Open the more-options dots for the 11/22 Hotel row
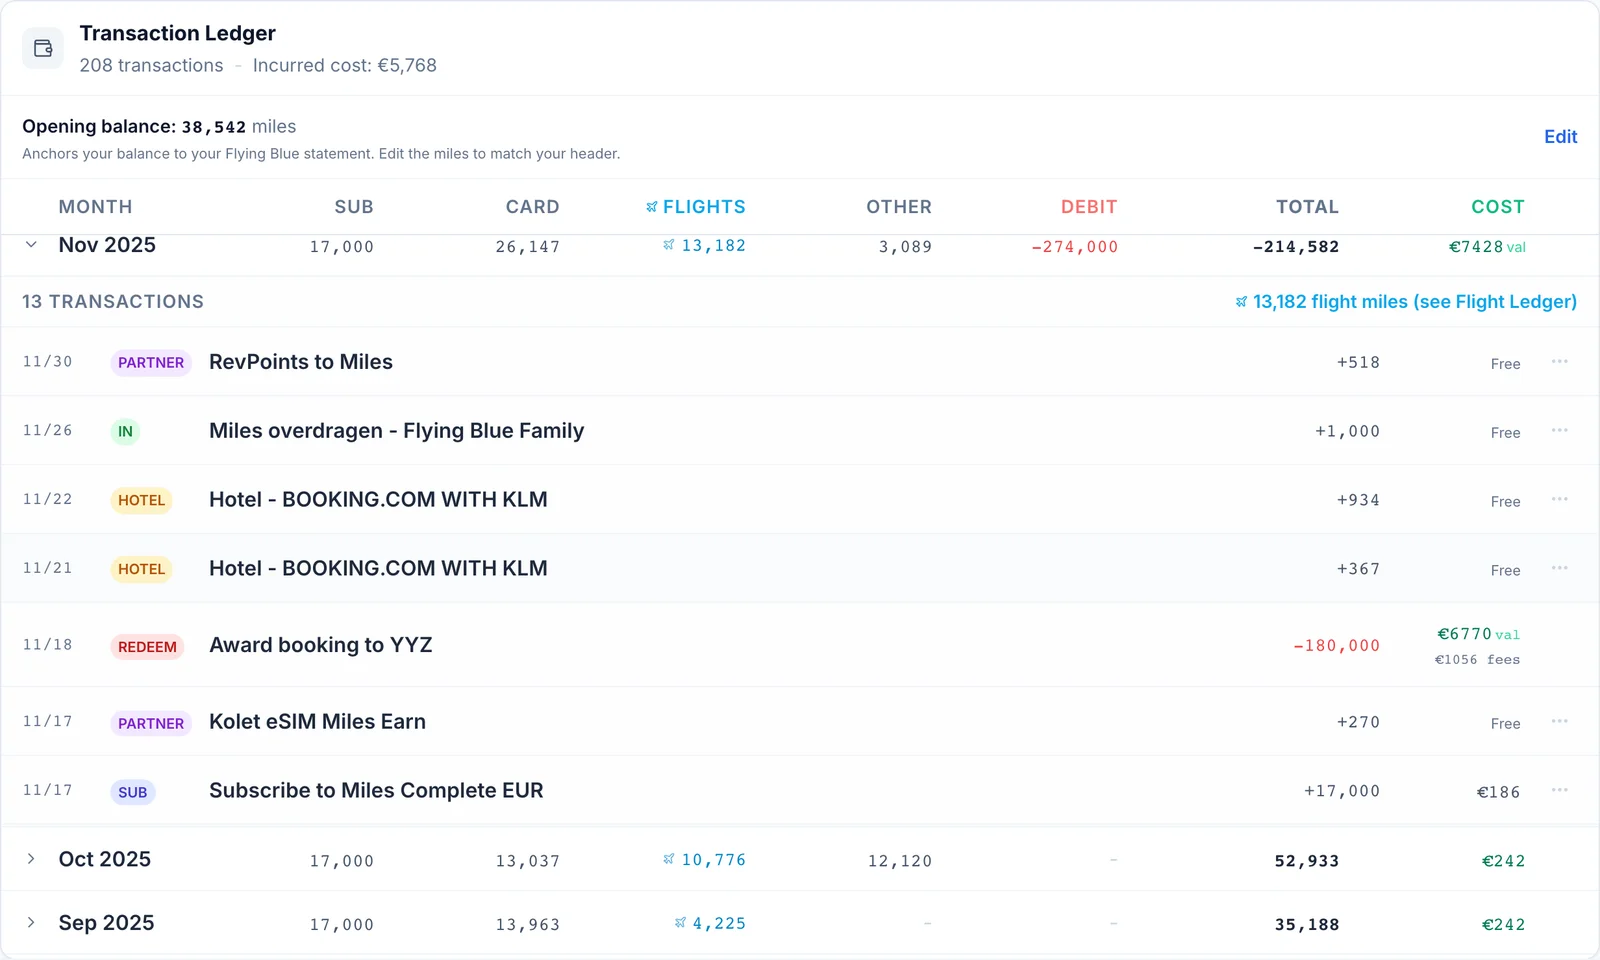 pos(1559,499)
